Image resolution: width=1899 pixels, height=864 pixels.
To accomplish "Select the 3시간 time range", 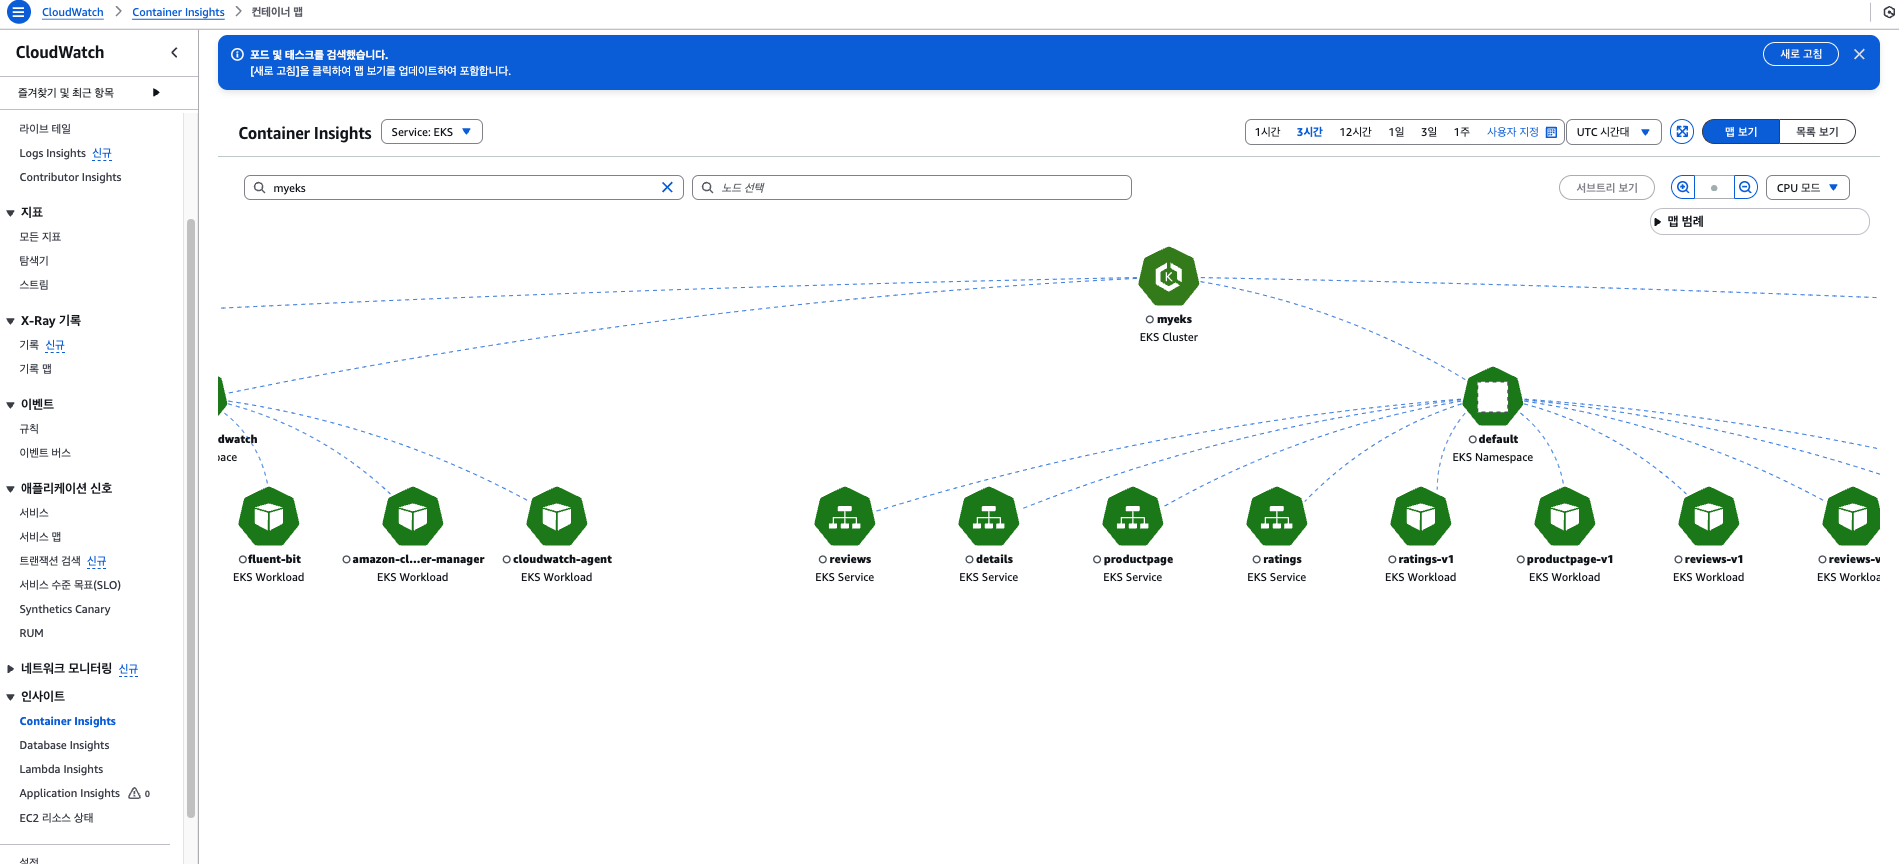I will pyautogui.click(x=1309, y=132).
